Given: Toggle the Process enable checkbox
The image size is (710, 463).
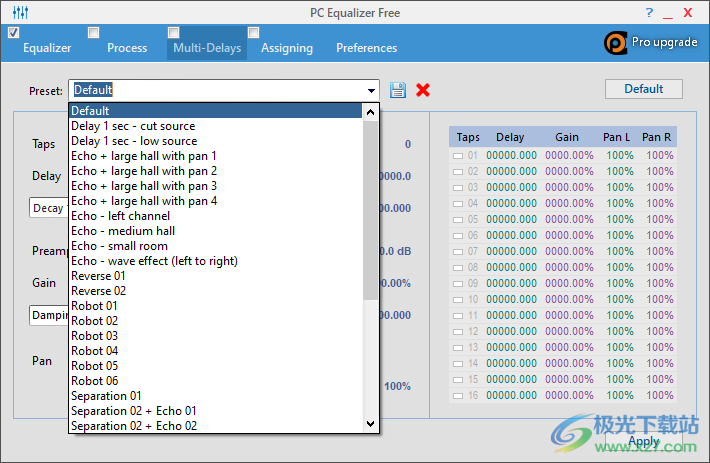Looking at the screenshot, I should point(93,33).
